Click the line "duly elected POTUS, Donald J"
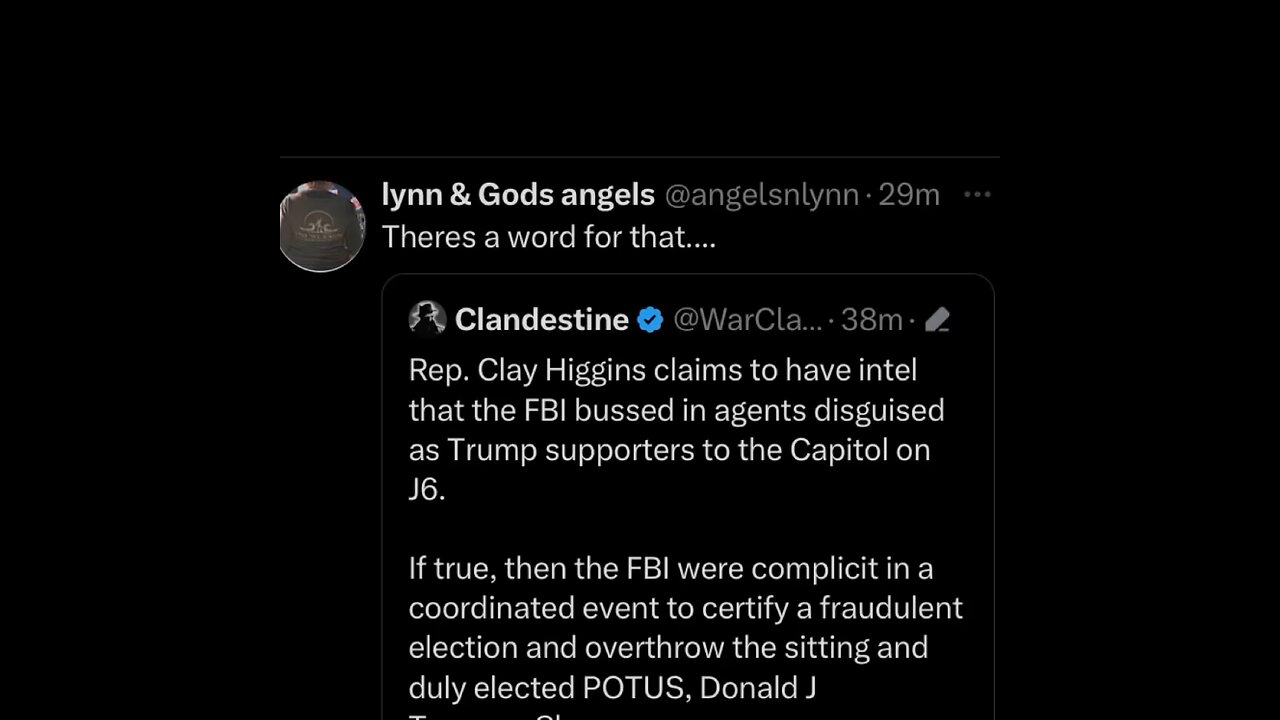The image size is (1280, 720). pyautogui.click(x=612, y=688)
